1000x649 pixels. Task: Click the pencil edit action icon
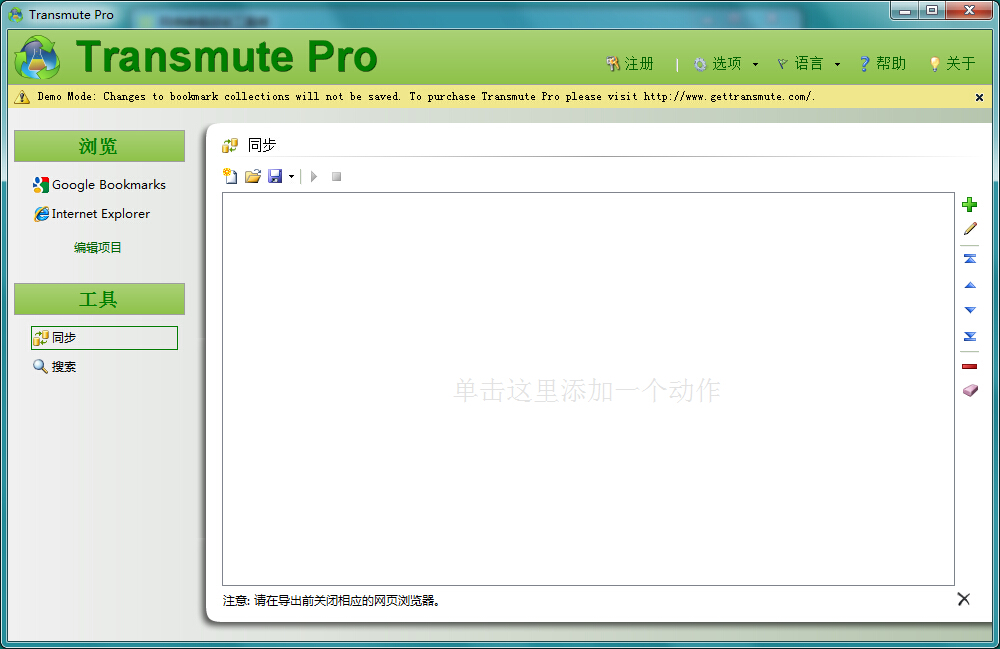click(x=969, y=230)
